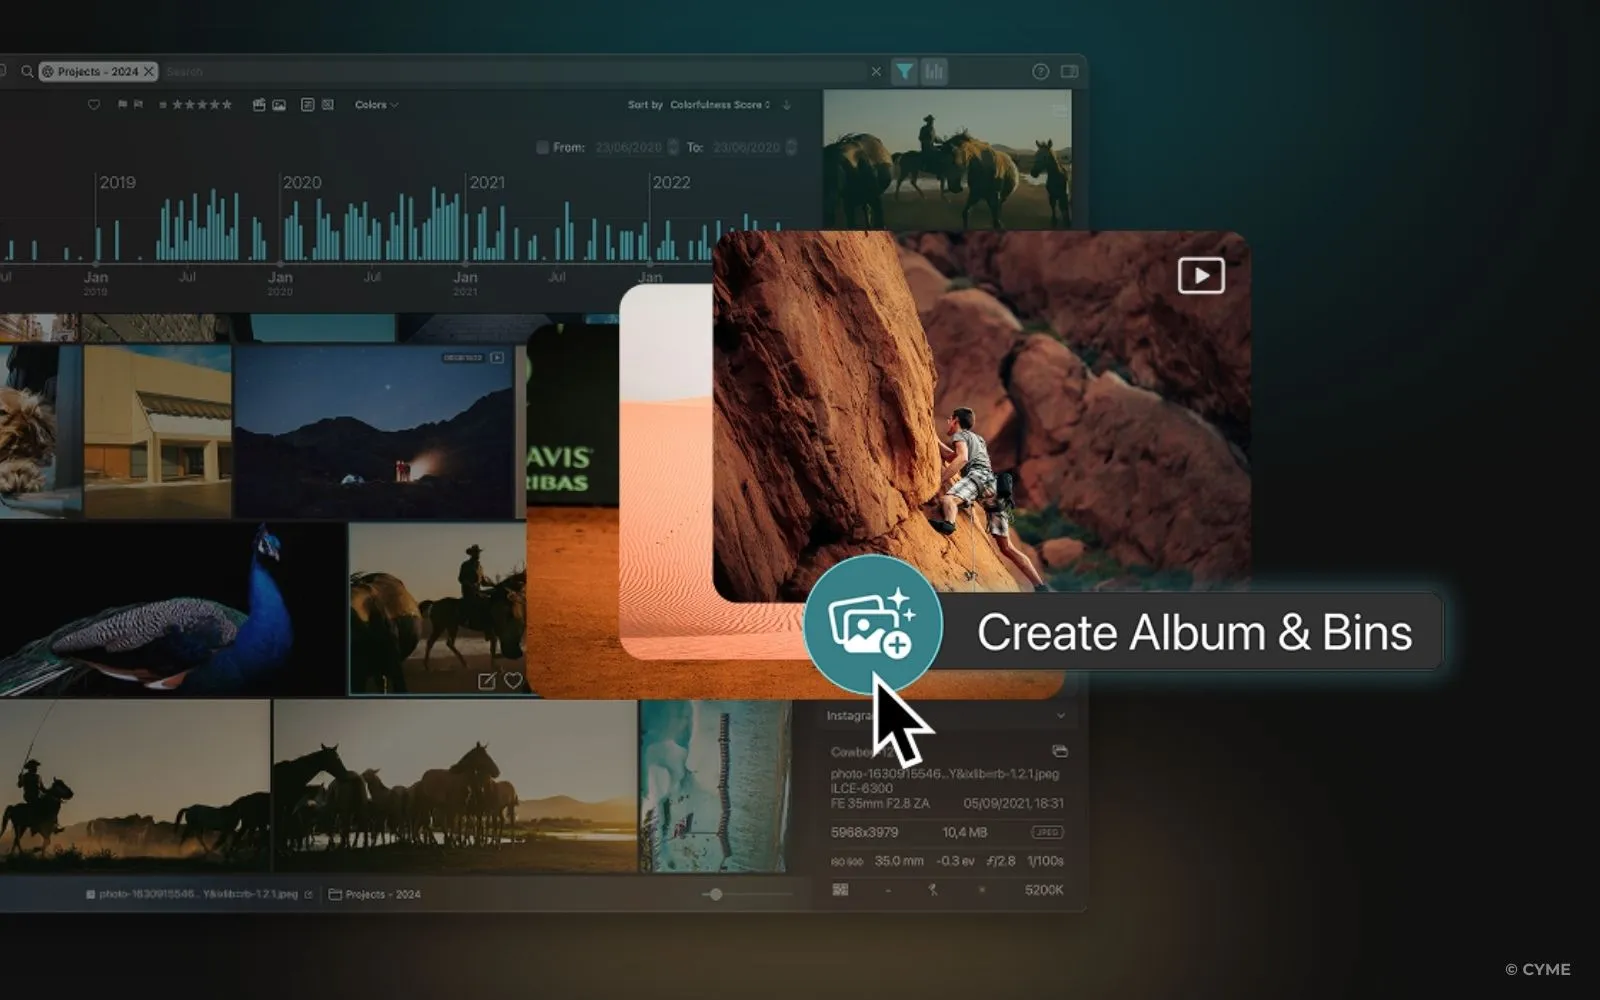Toggle the favorites heart filter
The height and width of the screenshot is (1000, 1600).
click(x=94, y=104)
